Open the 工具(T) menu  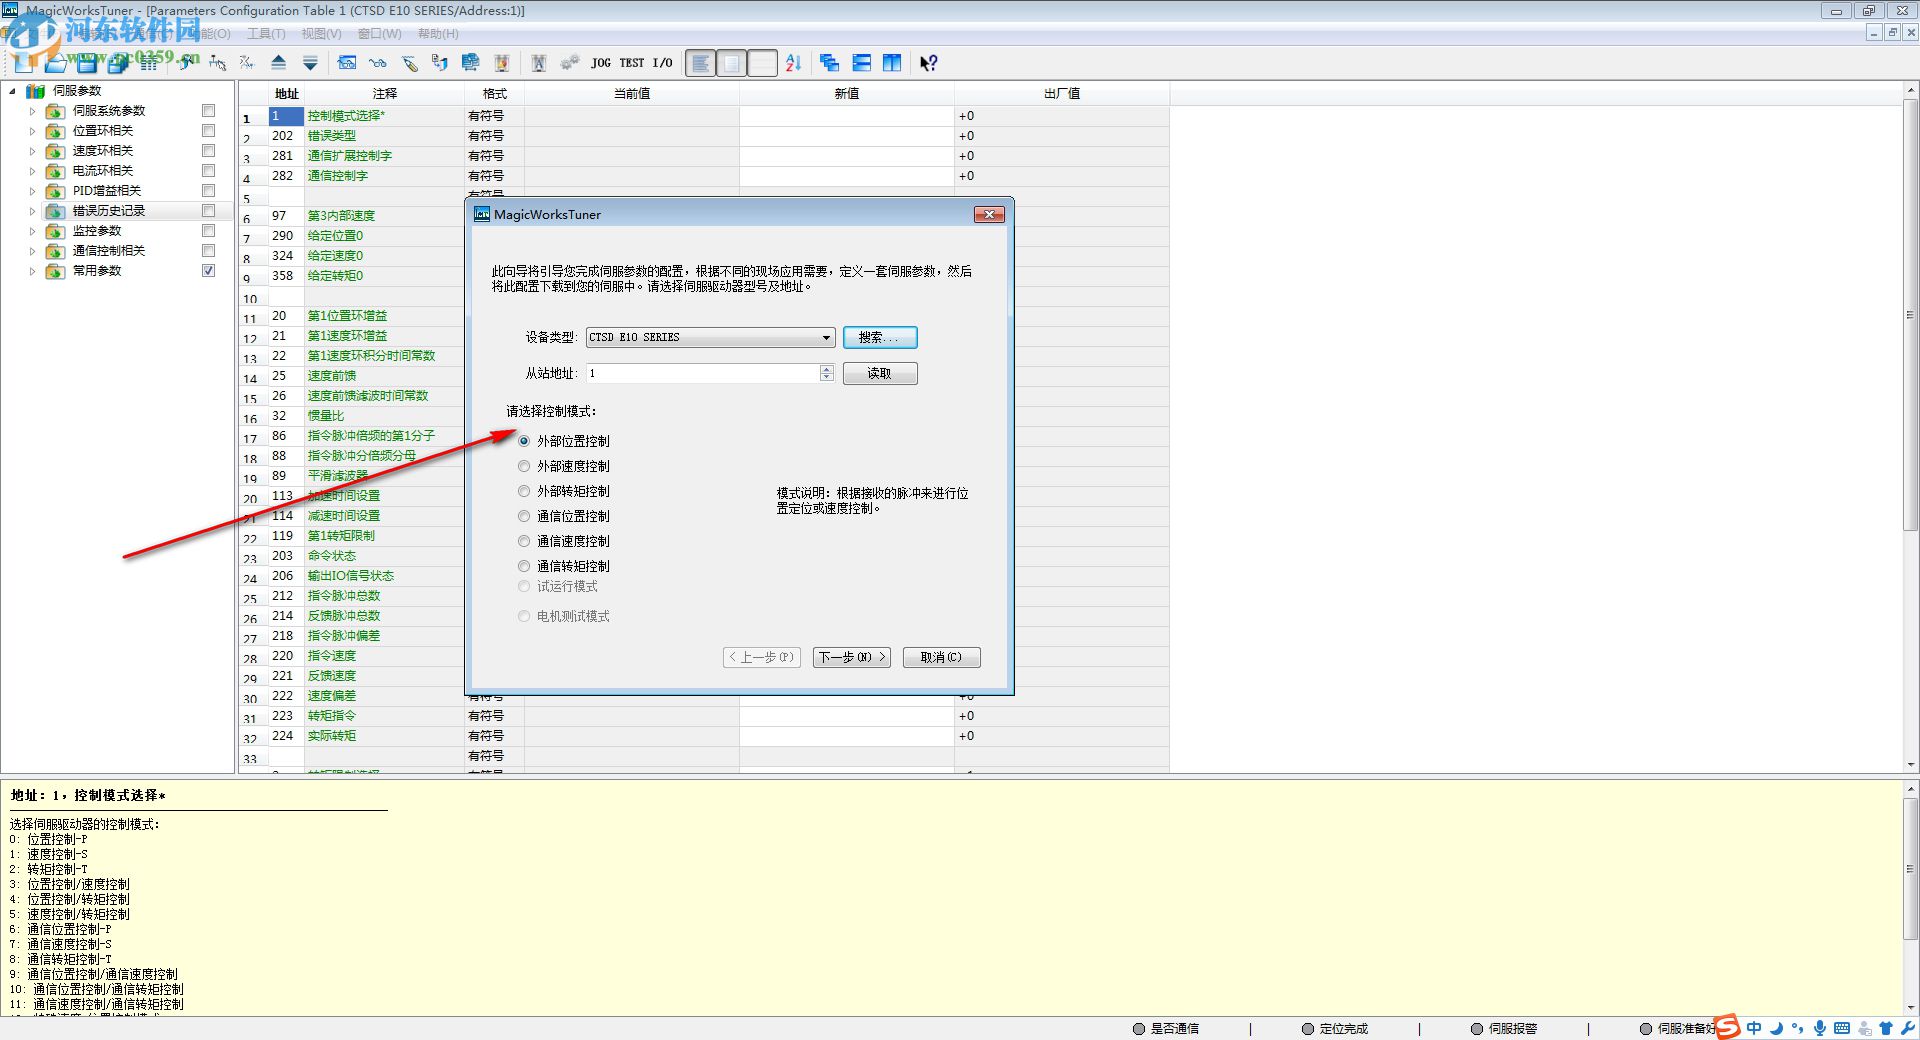pyautogui.click(x=266, y=34)
